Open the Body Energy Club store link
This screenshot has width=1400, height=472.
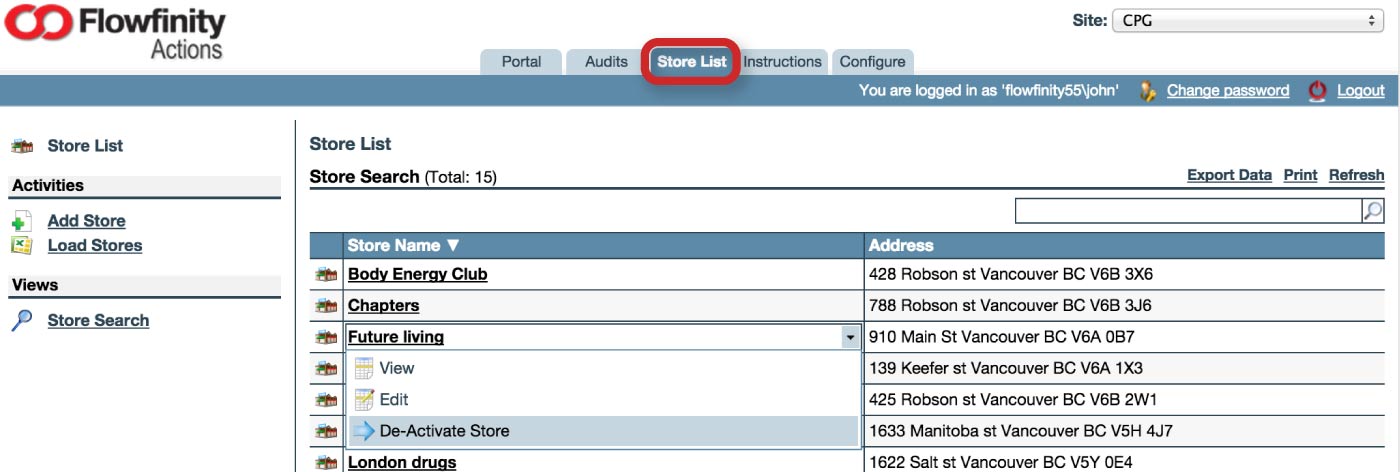coord(417,274)
